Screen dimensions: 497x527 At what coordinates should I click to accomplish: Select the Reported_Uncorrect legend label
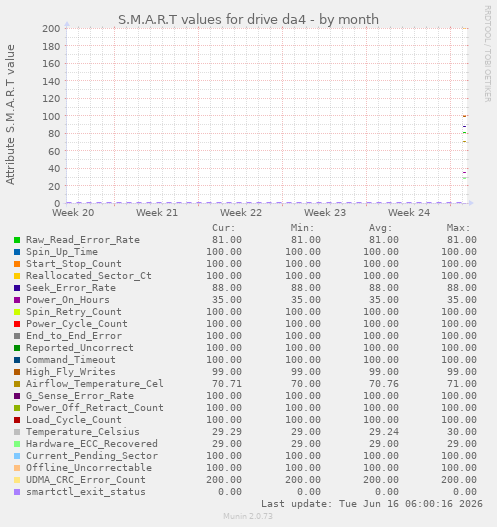point(80,348)
